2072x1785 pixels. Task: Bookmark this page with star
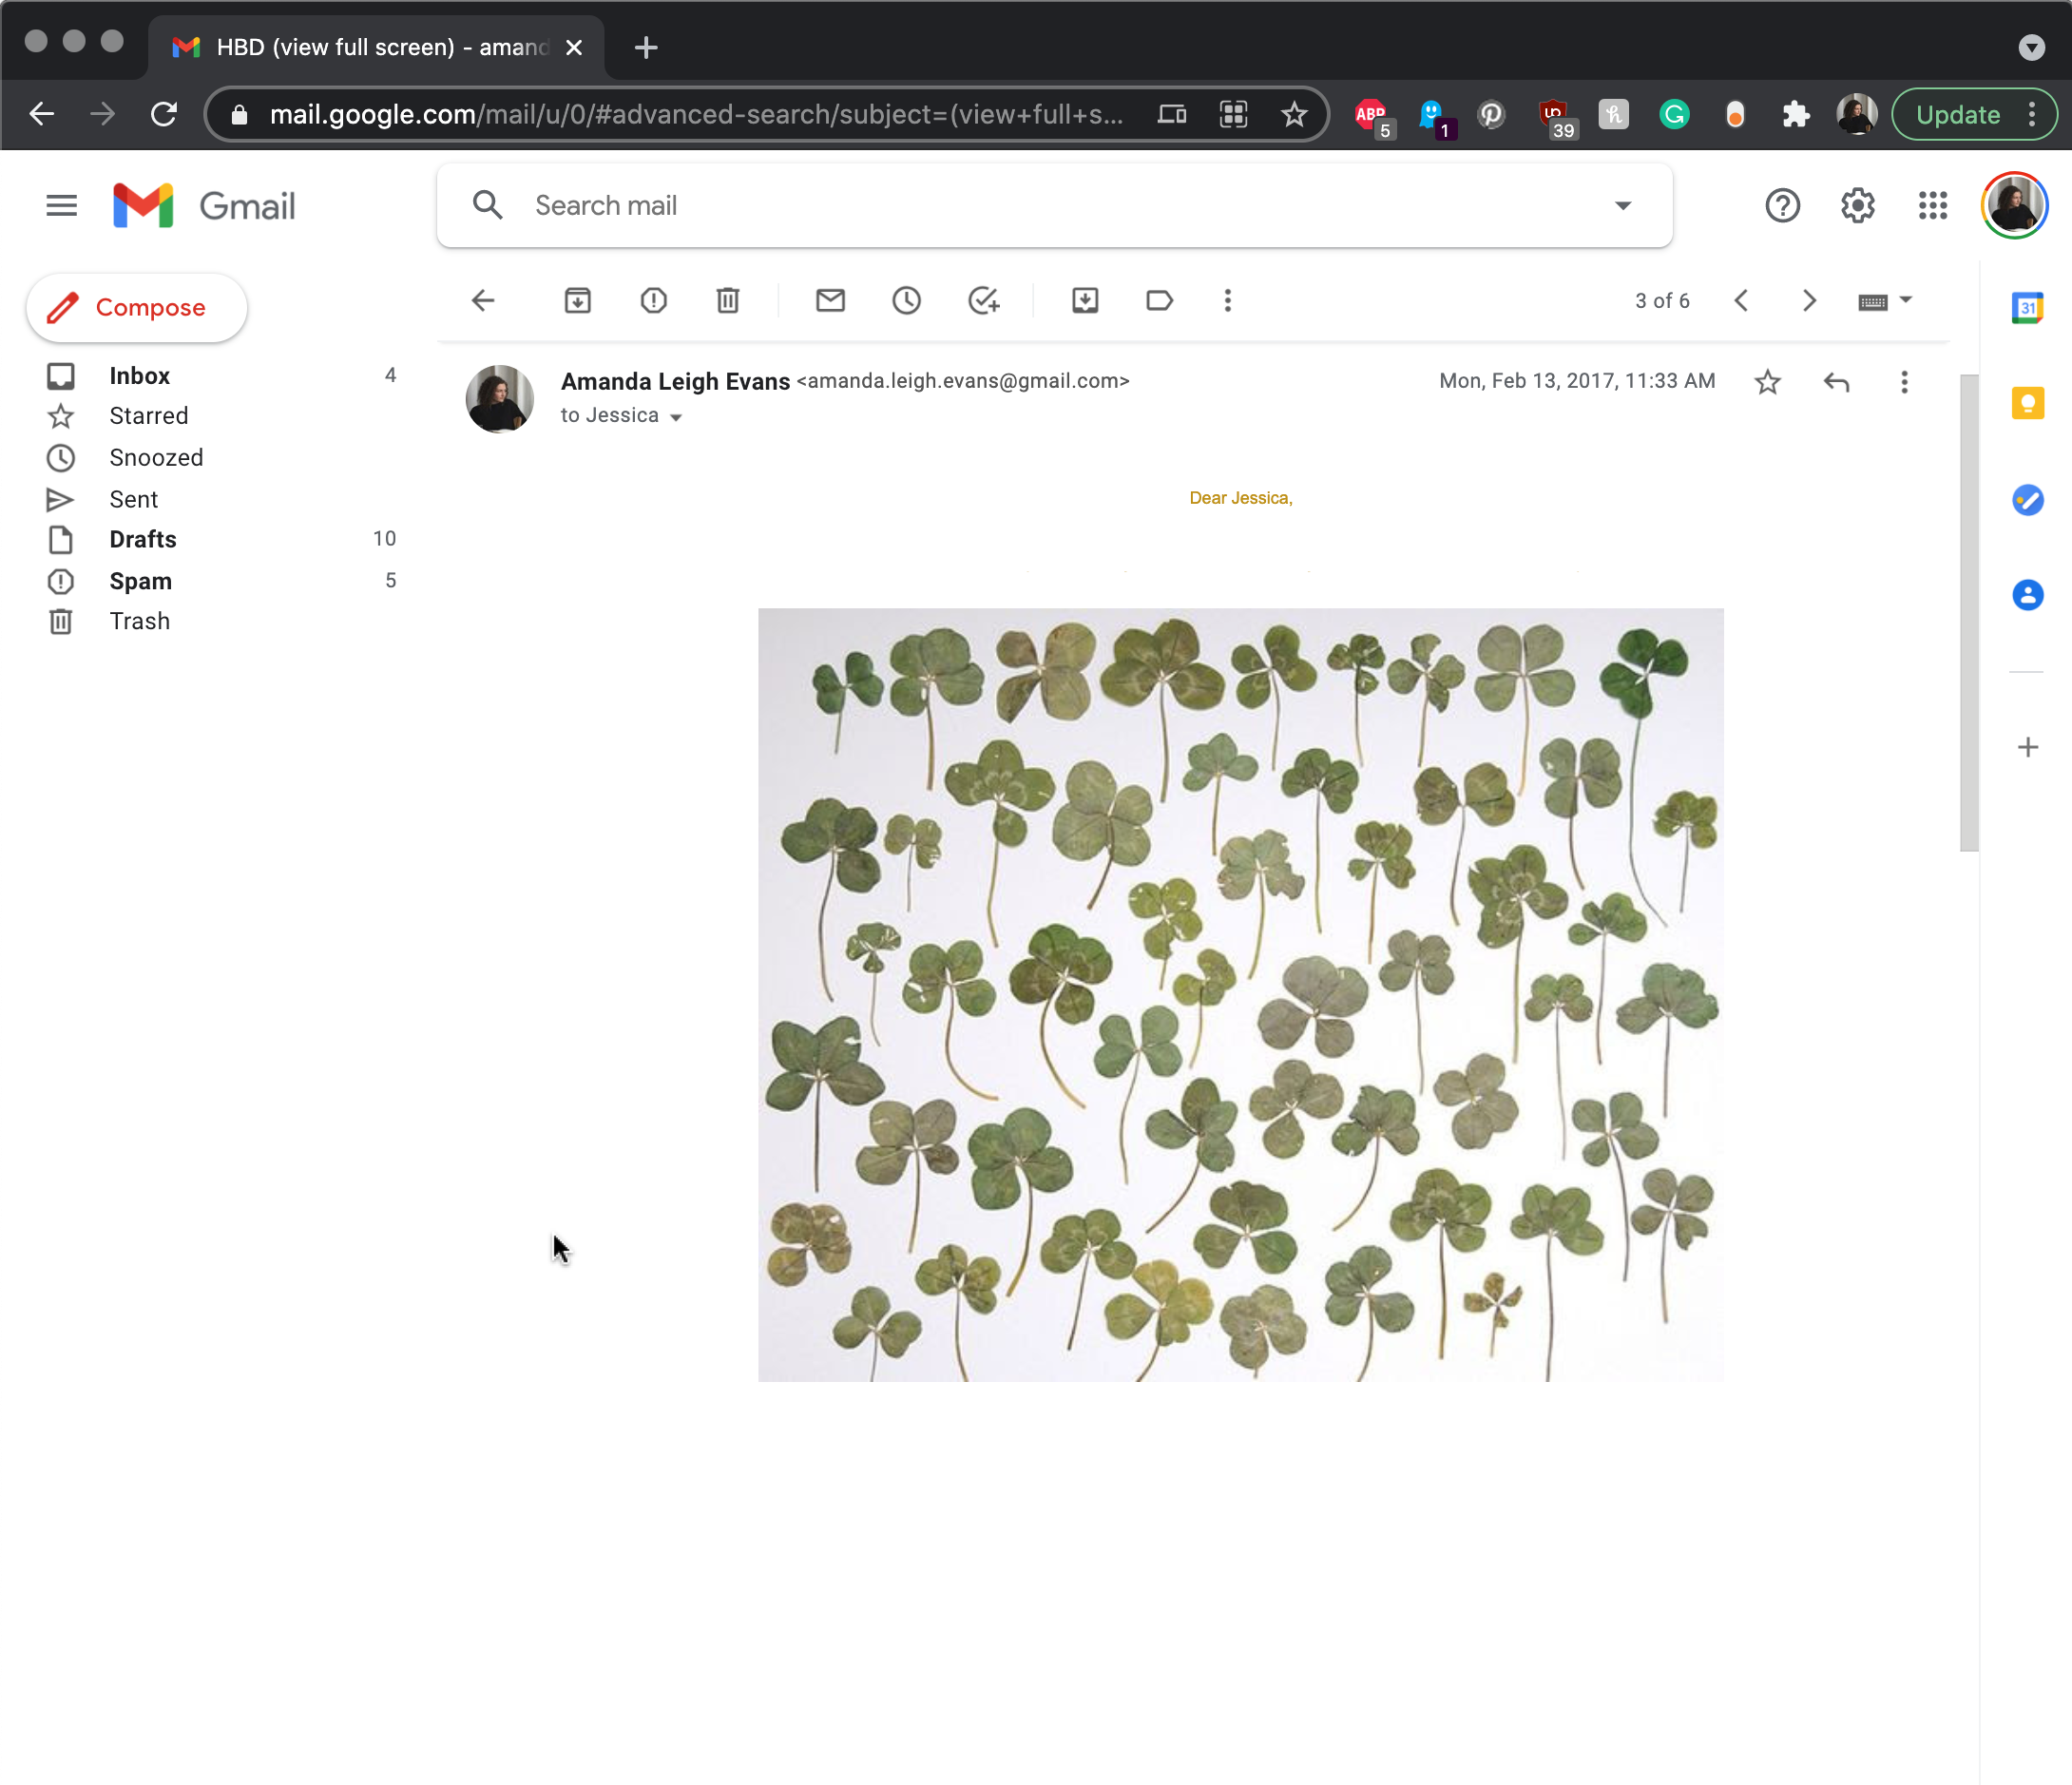(1294, 114)
